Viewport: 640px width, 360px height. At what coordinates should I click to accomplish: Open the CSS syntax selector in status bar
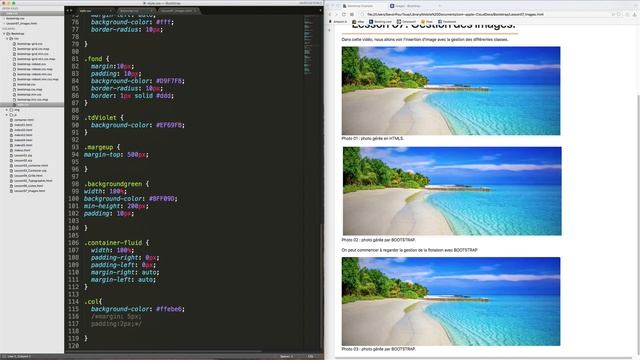tap(311, 356)
